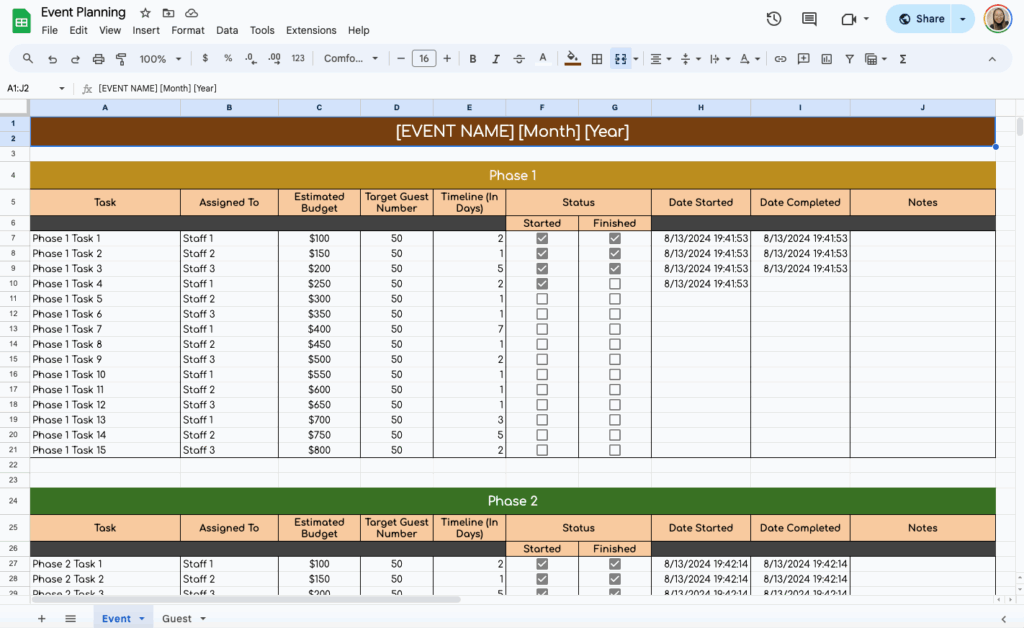
Task: Insert a chart from the toolbar
Action: [826, 58]
